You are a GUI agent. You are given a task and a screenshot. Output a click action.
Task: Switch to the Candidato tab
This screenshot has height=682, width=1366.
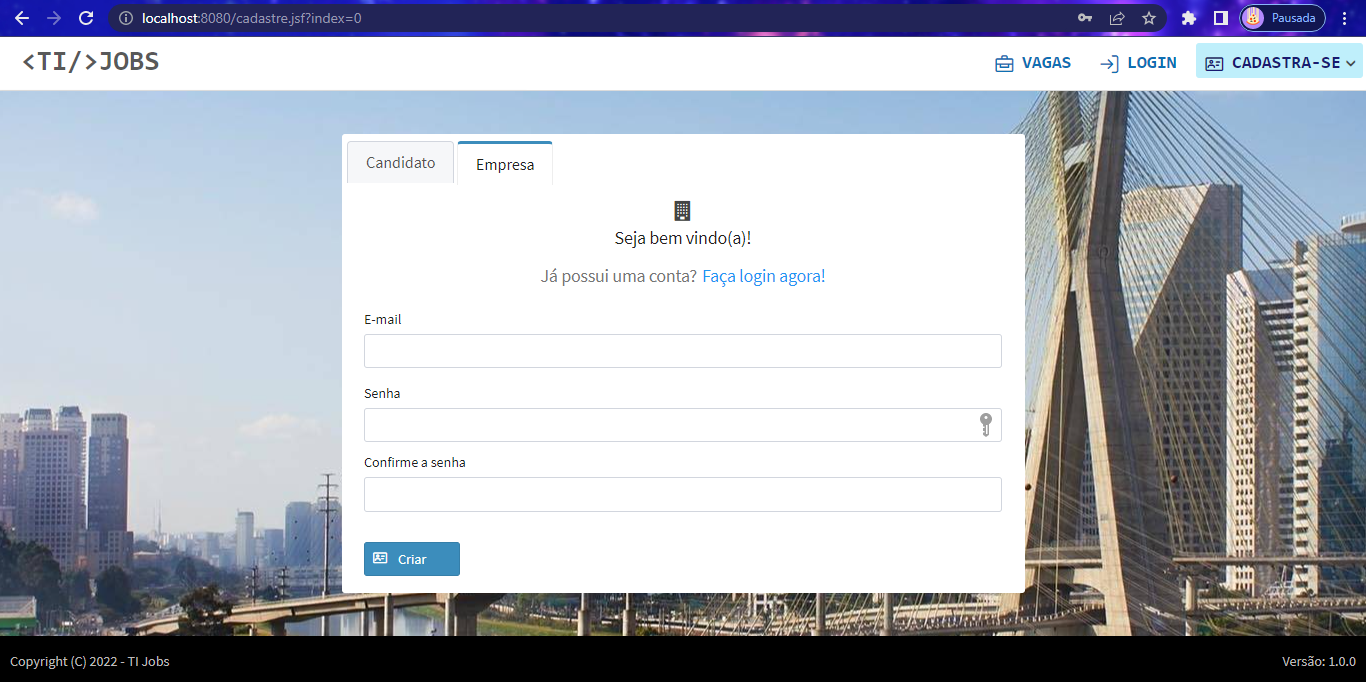coord(400,163)
